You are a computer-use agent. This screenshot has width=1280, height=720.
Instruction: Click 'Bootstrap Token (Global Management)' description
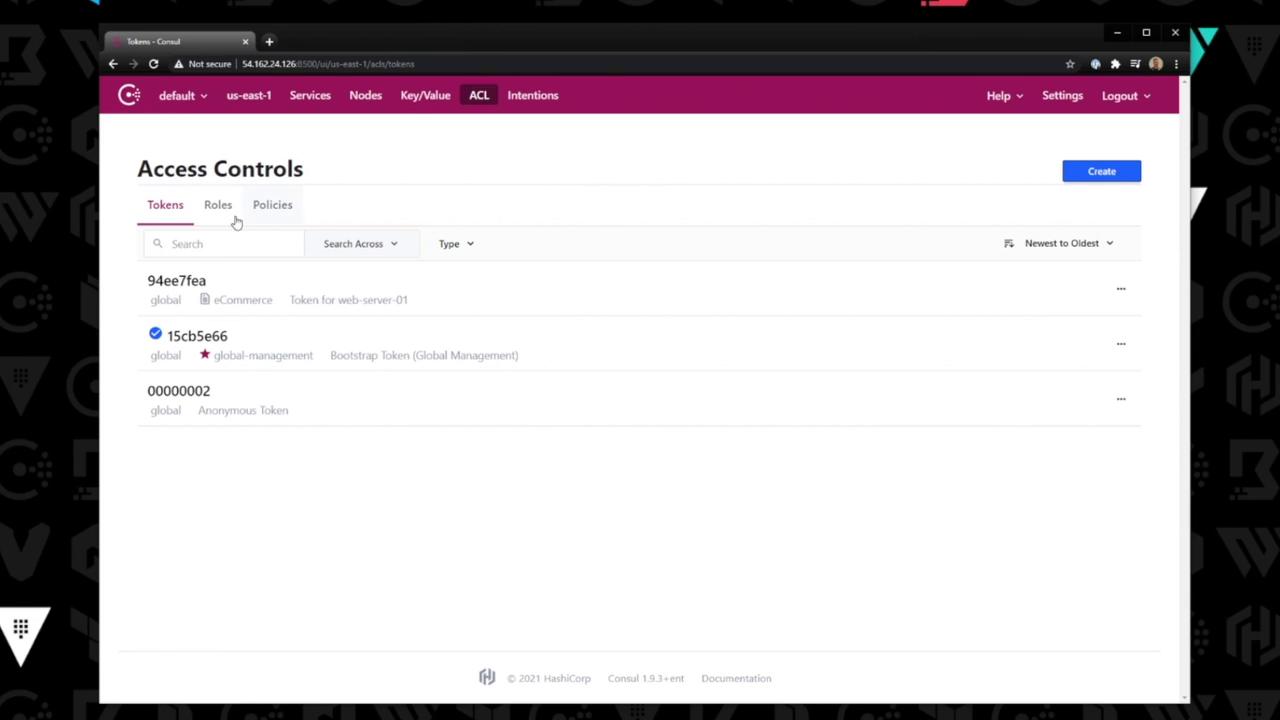pos(424,355)
